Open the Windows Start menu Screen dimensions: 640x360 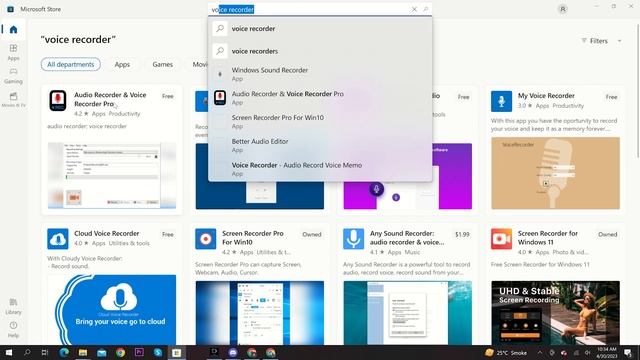9,353
